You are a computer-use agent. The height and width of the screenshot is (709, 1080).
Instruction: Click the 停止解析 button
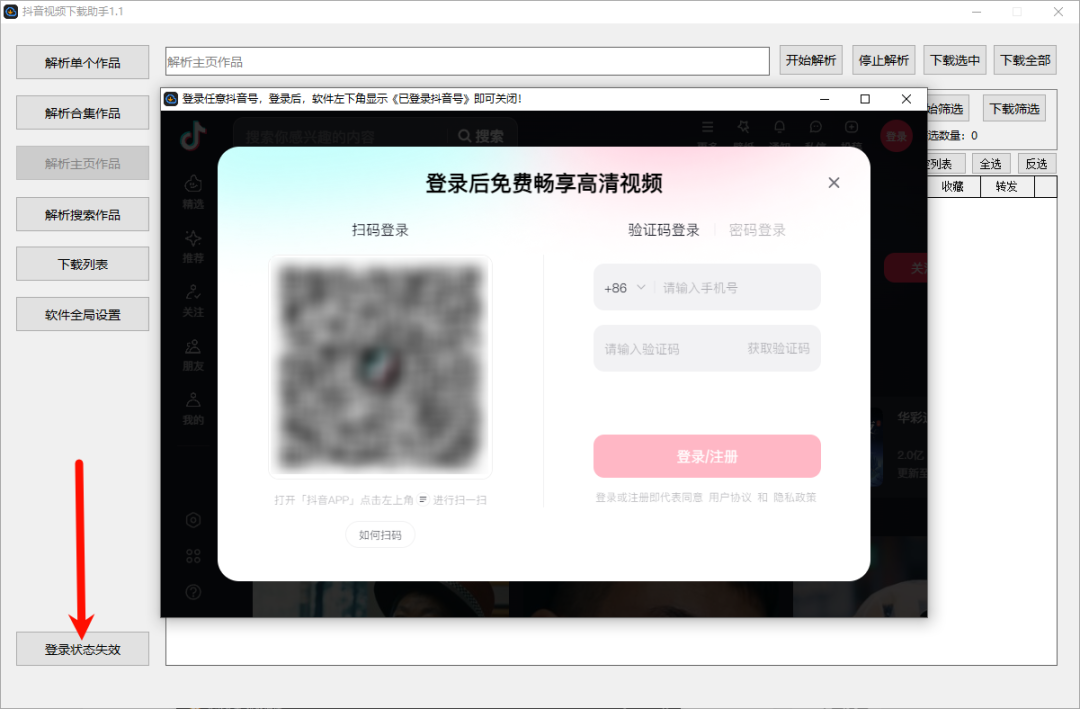[x=884, y=60]
